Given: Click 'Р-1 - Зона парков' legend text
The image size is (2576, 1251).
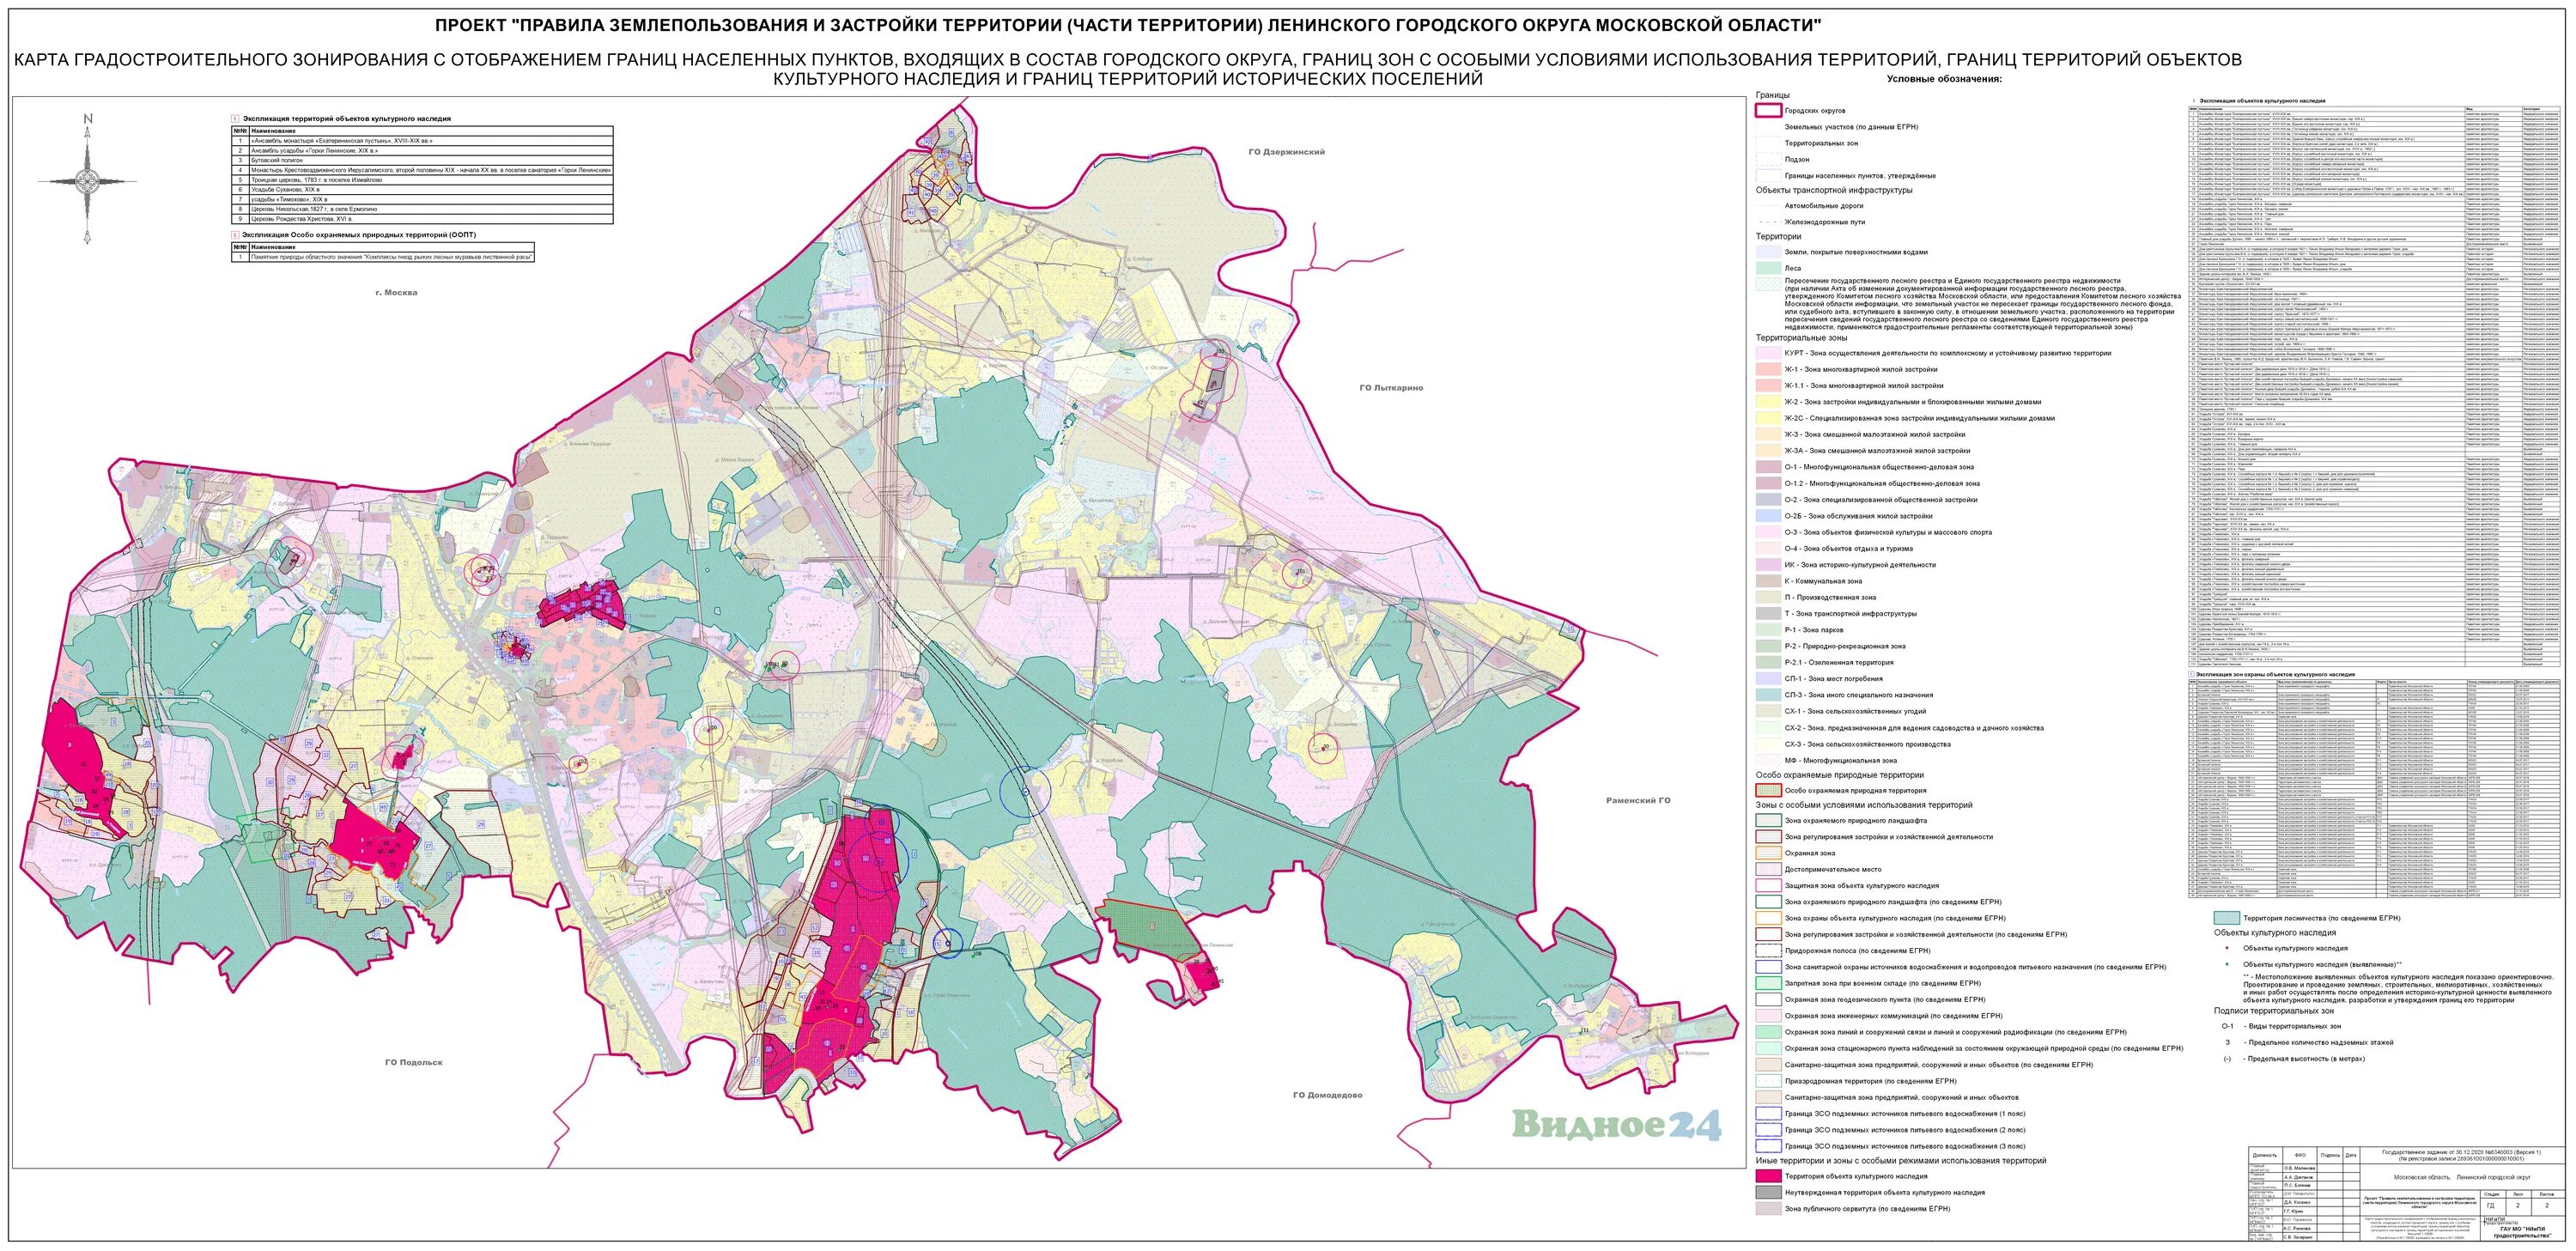Looking at the screenshot, I should point(1814,630).
